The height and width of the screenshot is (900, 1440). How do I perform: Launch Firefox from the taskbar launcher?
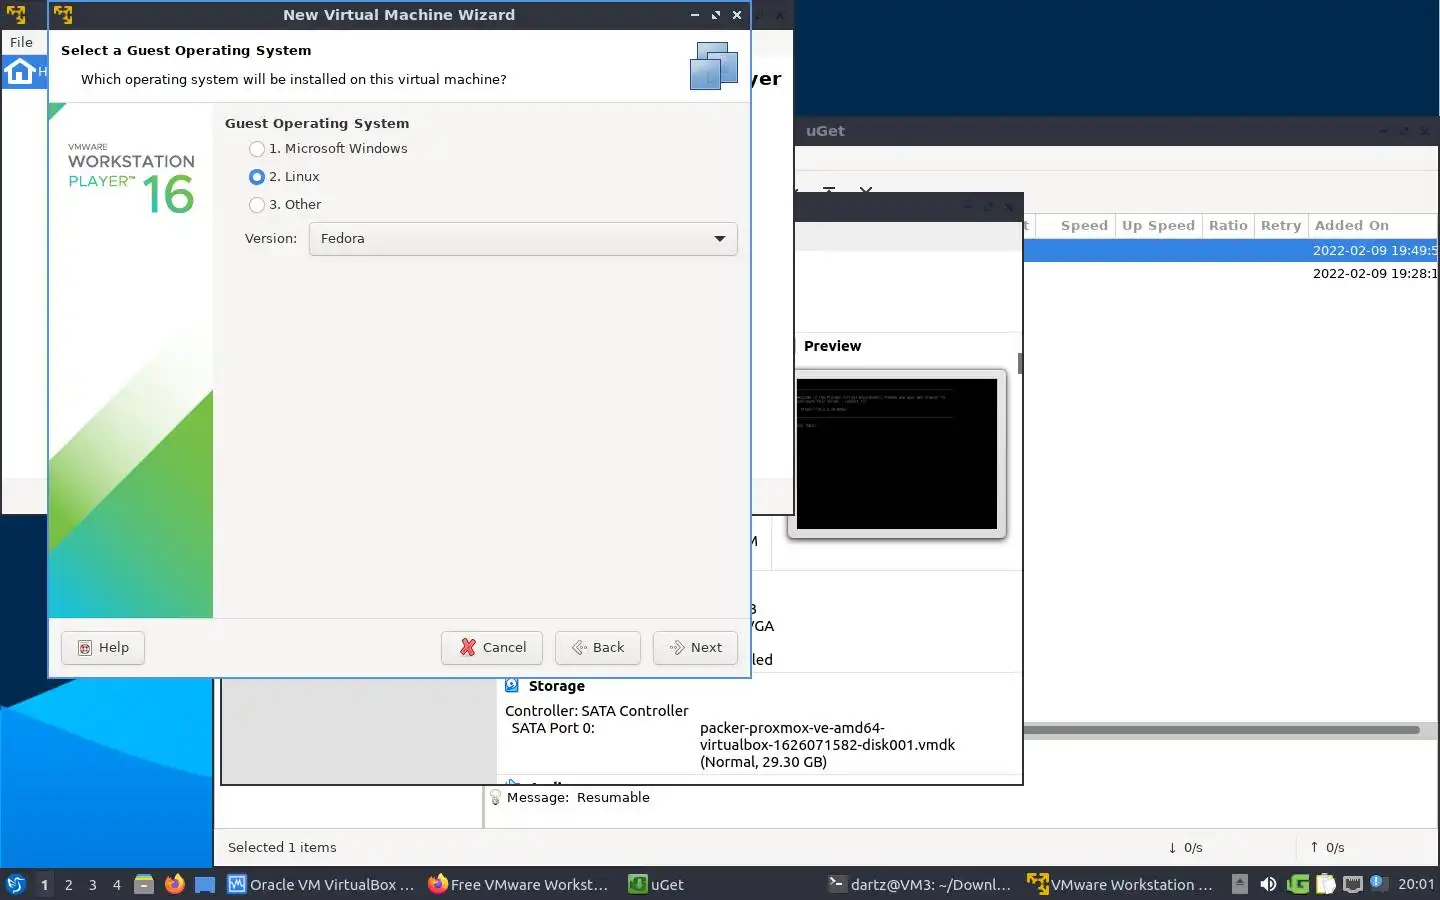click(x=175, y=884)
